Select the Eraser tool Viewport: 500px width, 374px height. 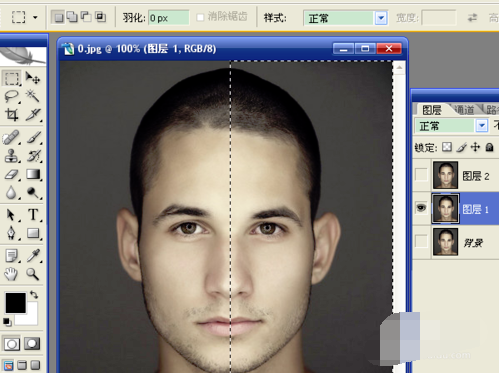click(12, 174)
